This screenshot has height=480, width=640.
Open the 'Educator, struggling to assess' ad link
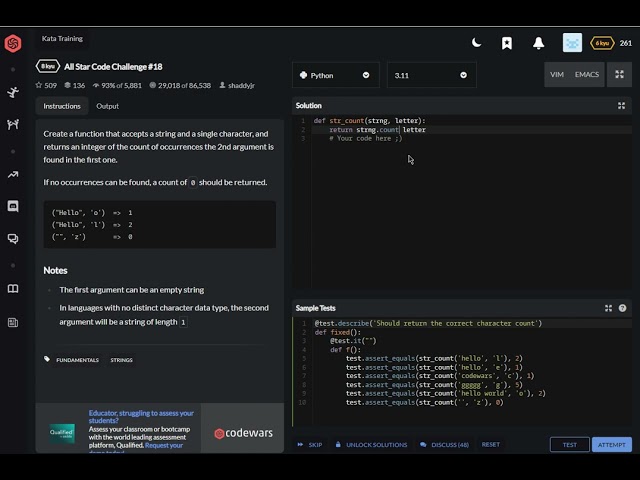pyautogui.click(x=141, y=417)
